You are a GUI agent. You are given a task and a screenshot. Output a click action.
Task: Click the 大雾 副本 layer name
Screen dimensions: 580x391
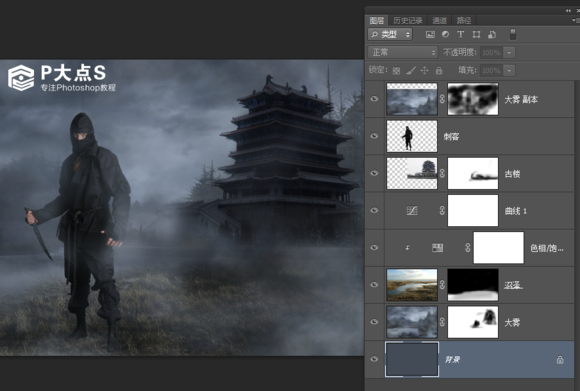[521, 99]
